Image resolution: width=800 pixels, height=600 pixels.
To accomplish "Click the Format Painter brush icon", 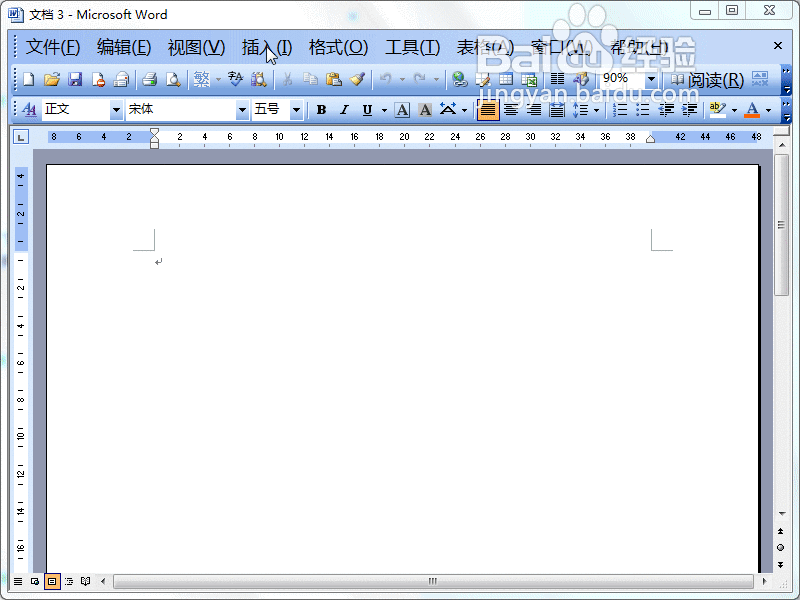I will click(358, 80).
